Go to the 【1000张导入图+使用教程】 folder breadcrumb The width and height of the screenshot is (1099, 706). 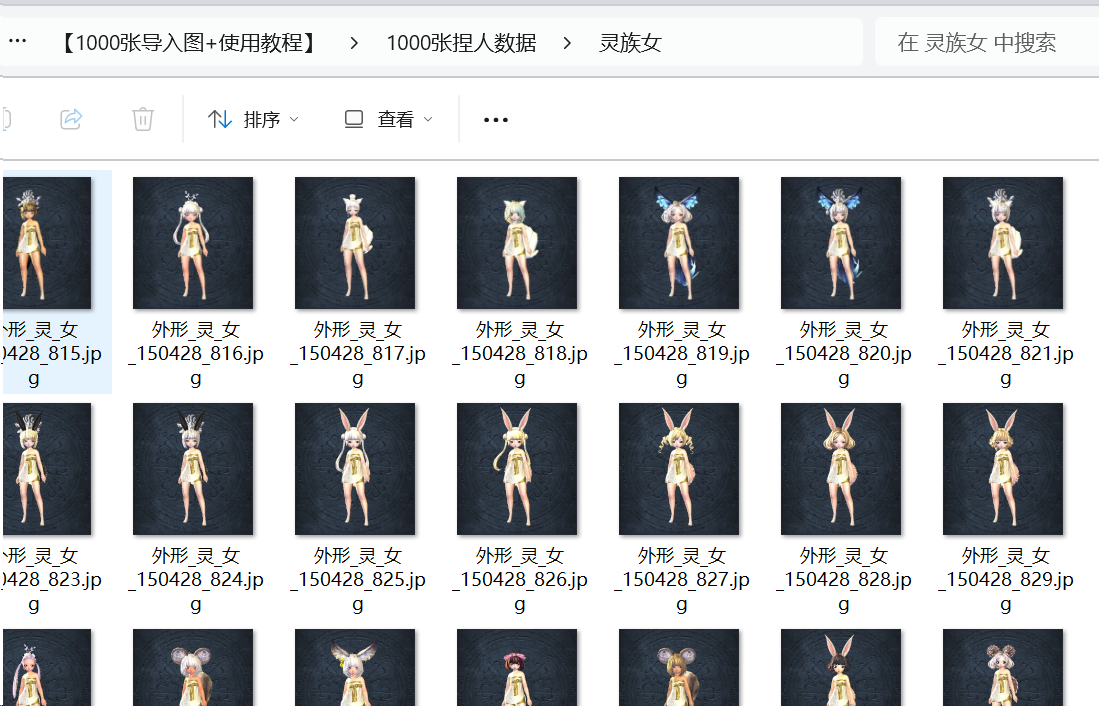188,43
